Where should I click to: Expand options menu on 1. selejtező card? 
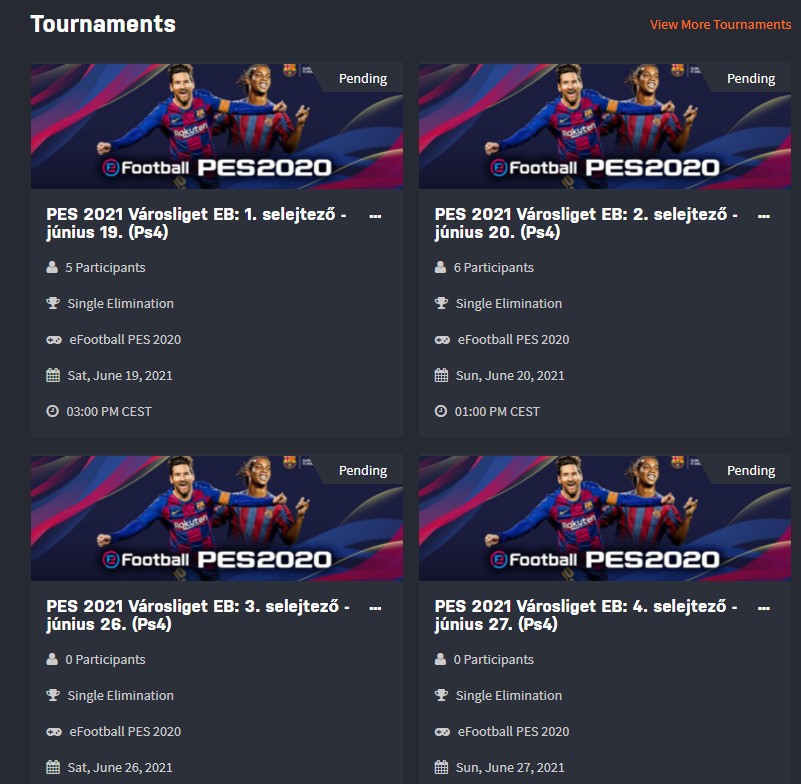(375, 216)
